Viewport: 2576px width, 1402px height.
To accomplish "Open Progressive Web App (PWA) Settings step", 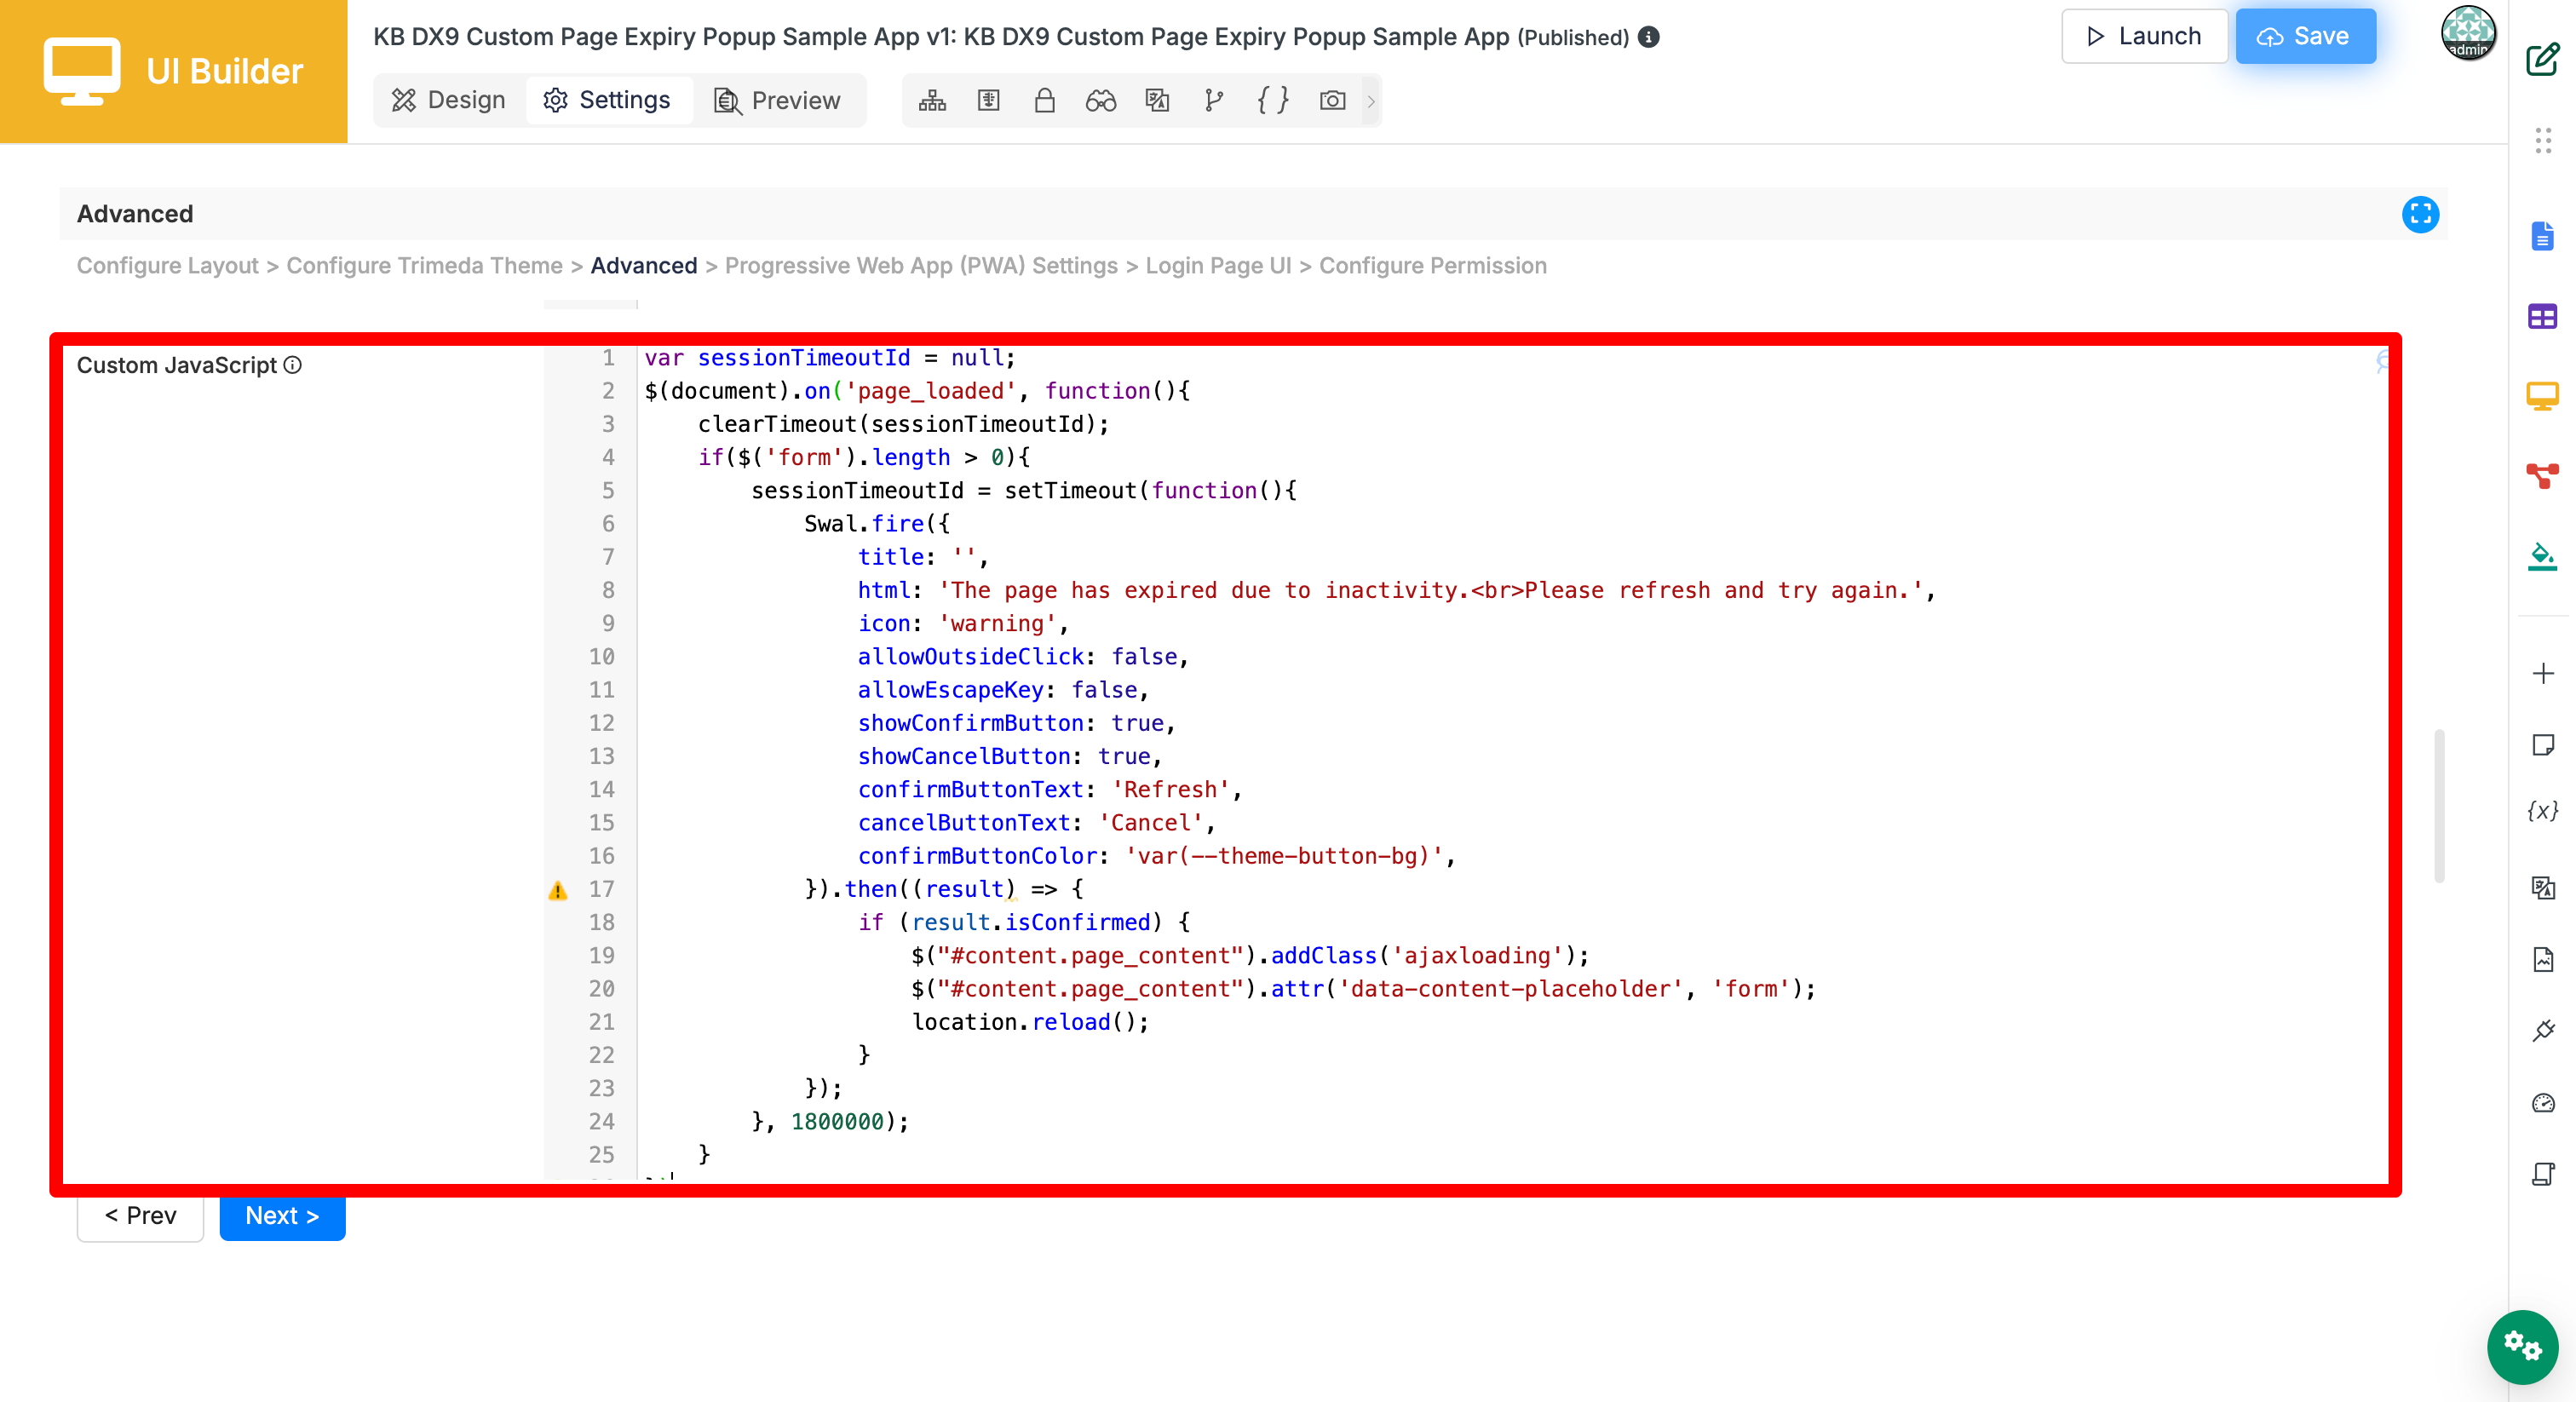I will point(921,266).
